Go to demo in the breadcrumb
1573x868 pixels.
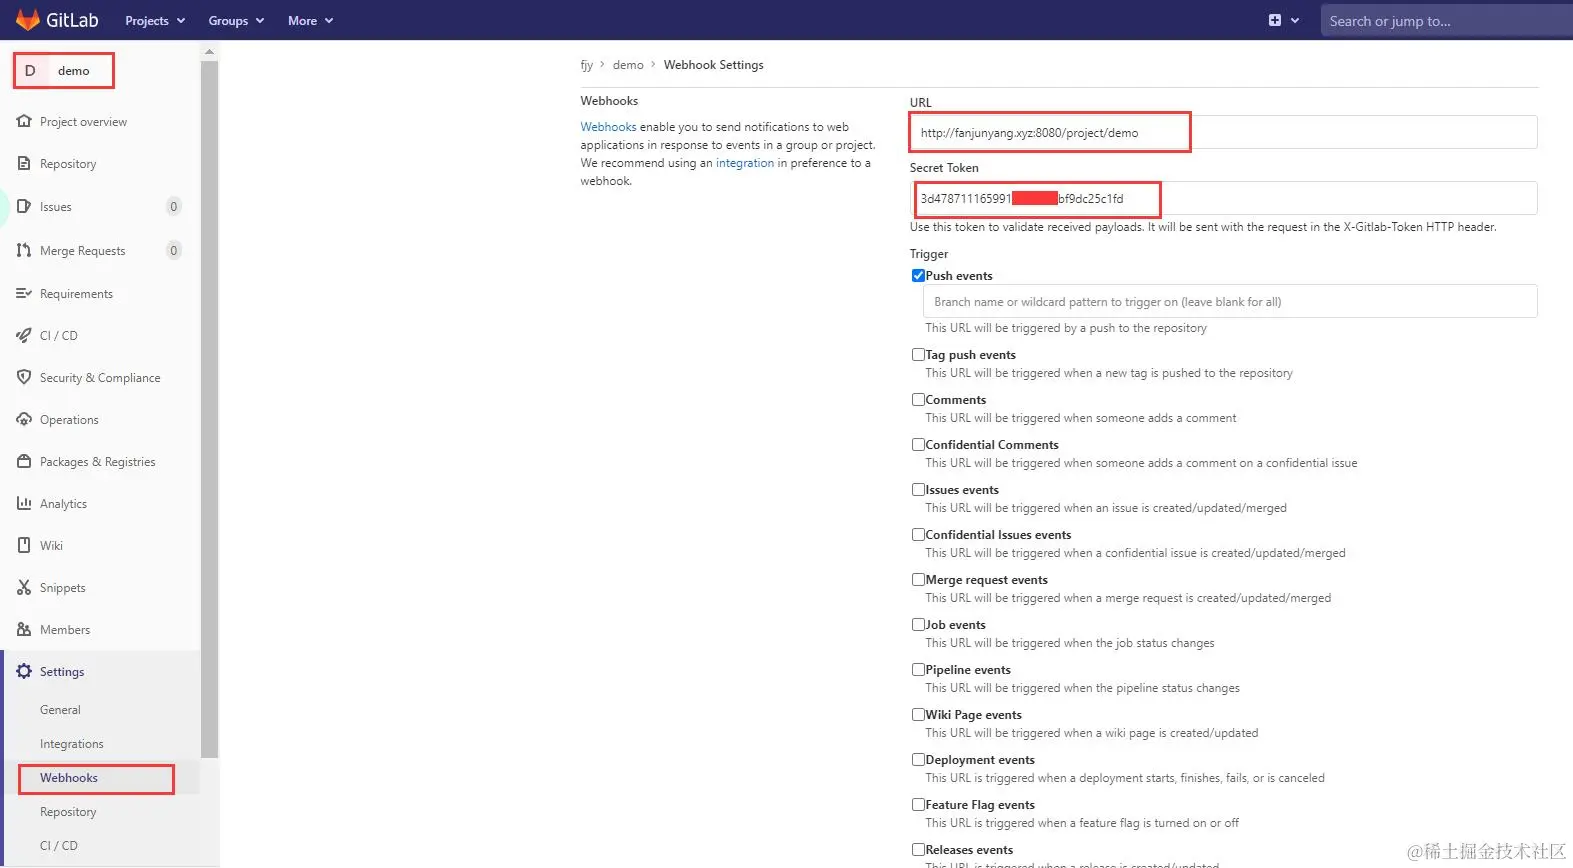pos(628,65)
